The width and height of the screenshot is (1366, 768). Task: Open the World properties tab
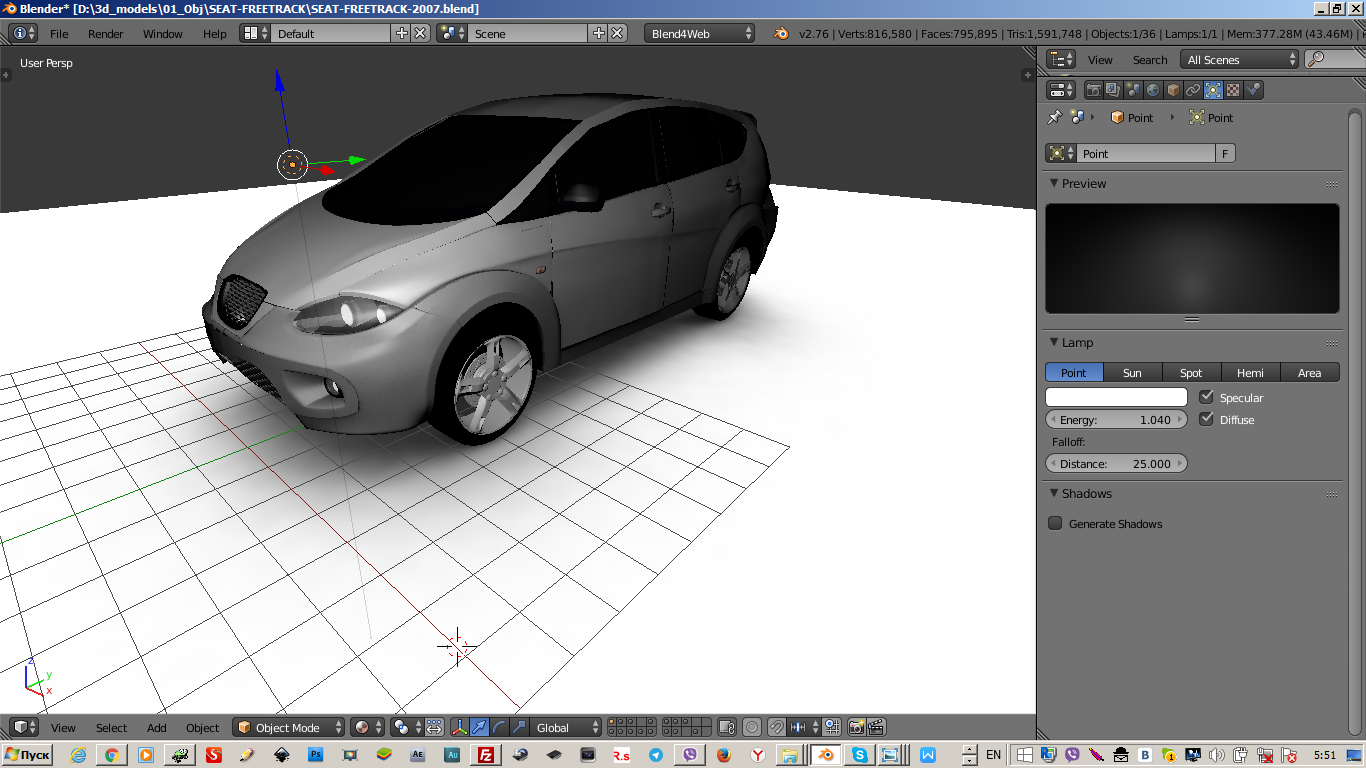point(1153,90)
